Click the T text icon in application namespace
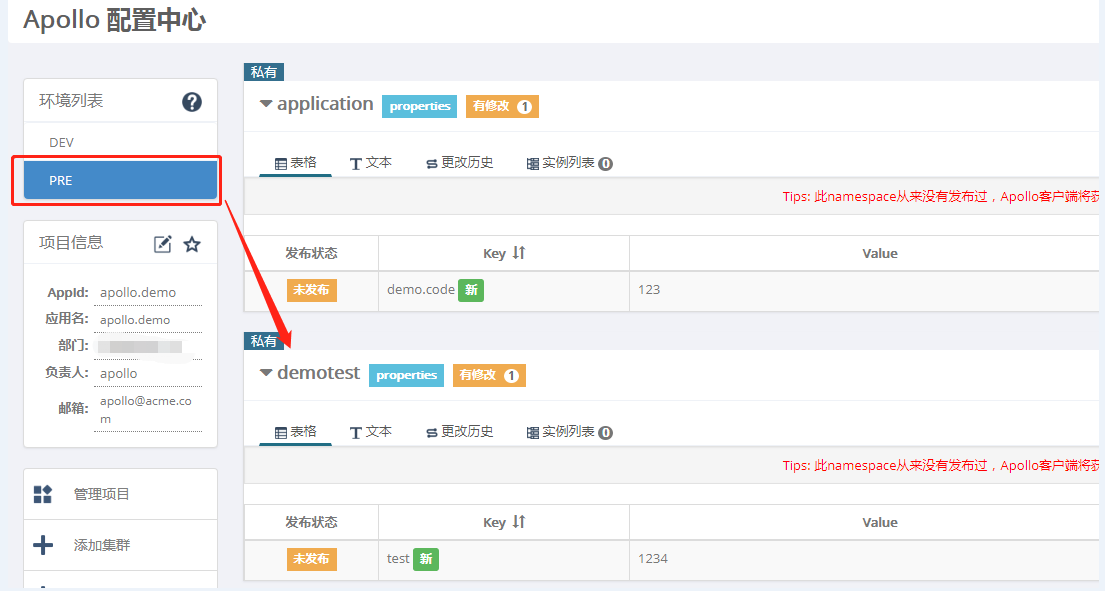The width and height of the screenshot is (1105, 591). tap(357, 163)
